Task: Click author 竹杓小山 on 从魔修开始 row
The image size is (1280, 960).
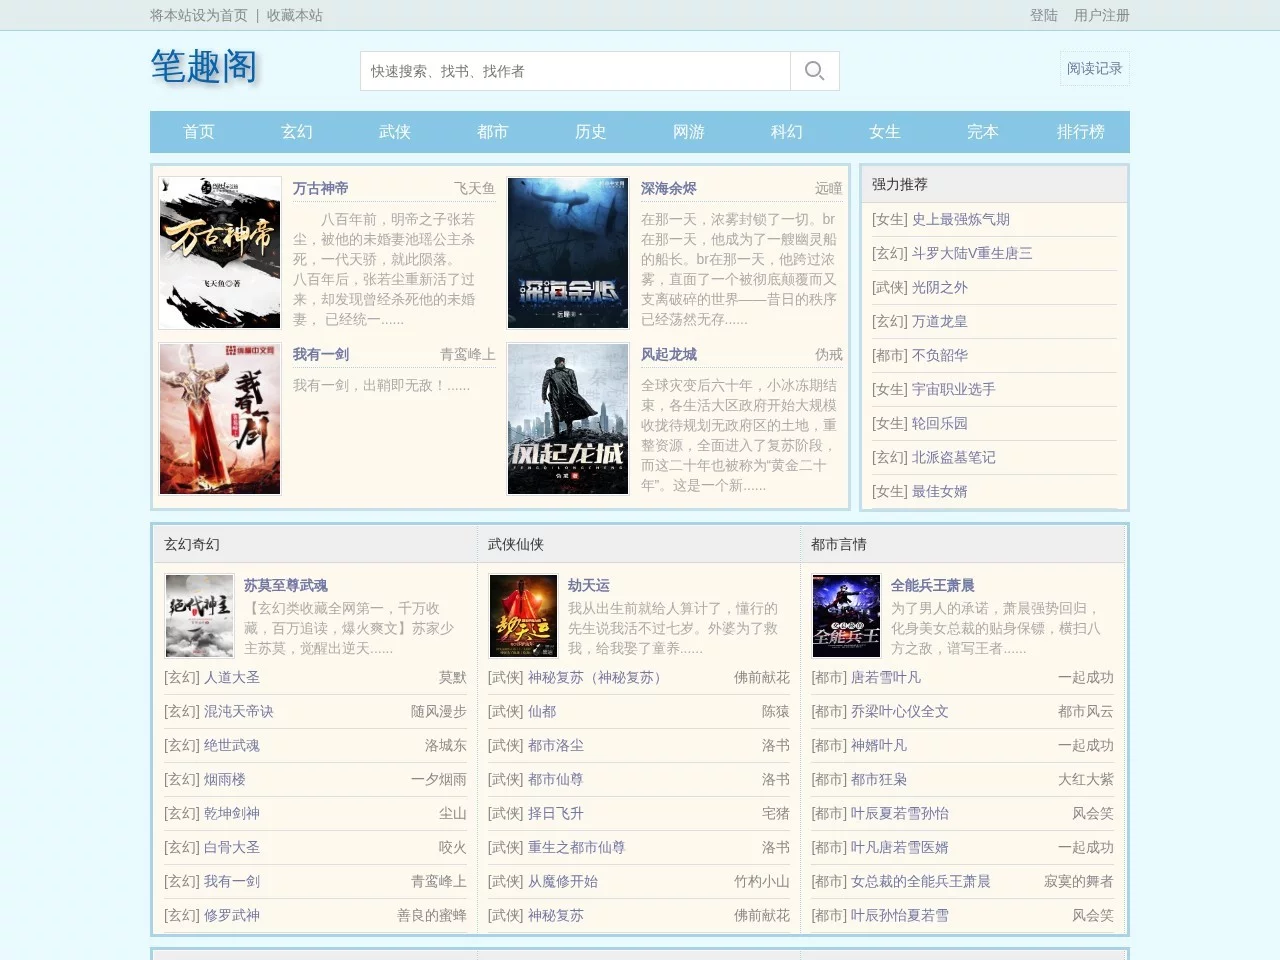Action: (x=762, y=881)
